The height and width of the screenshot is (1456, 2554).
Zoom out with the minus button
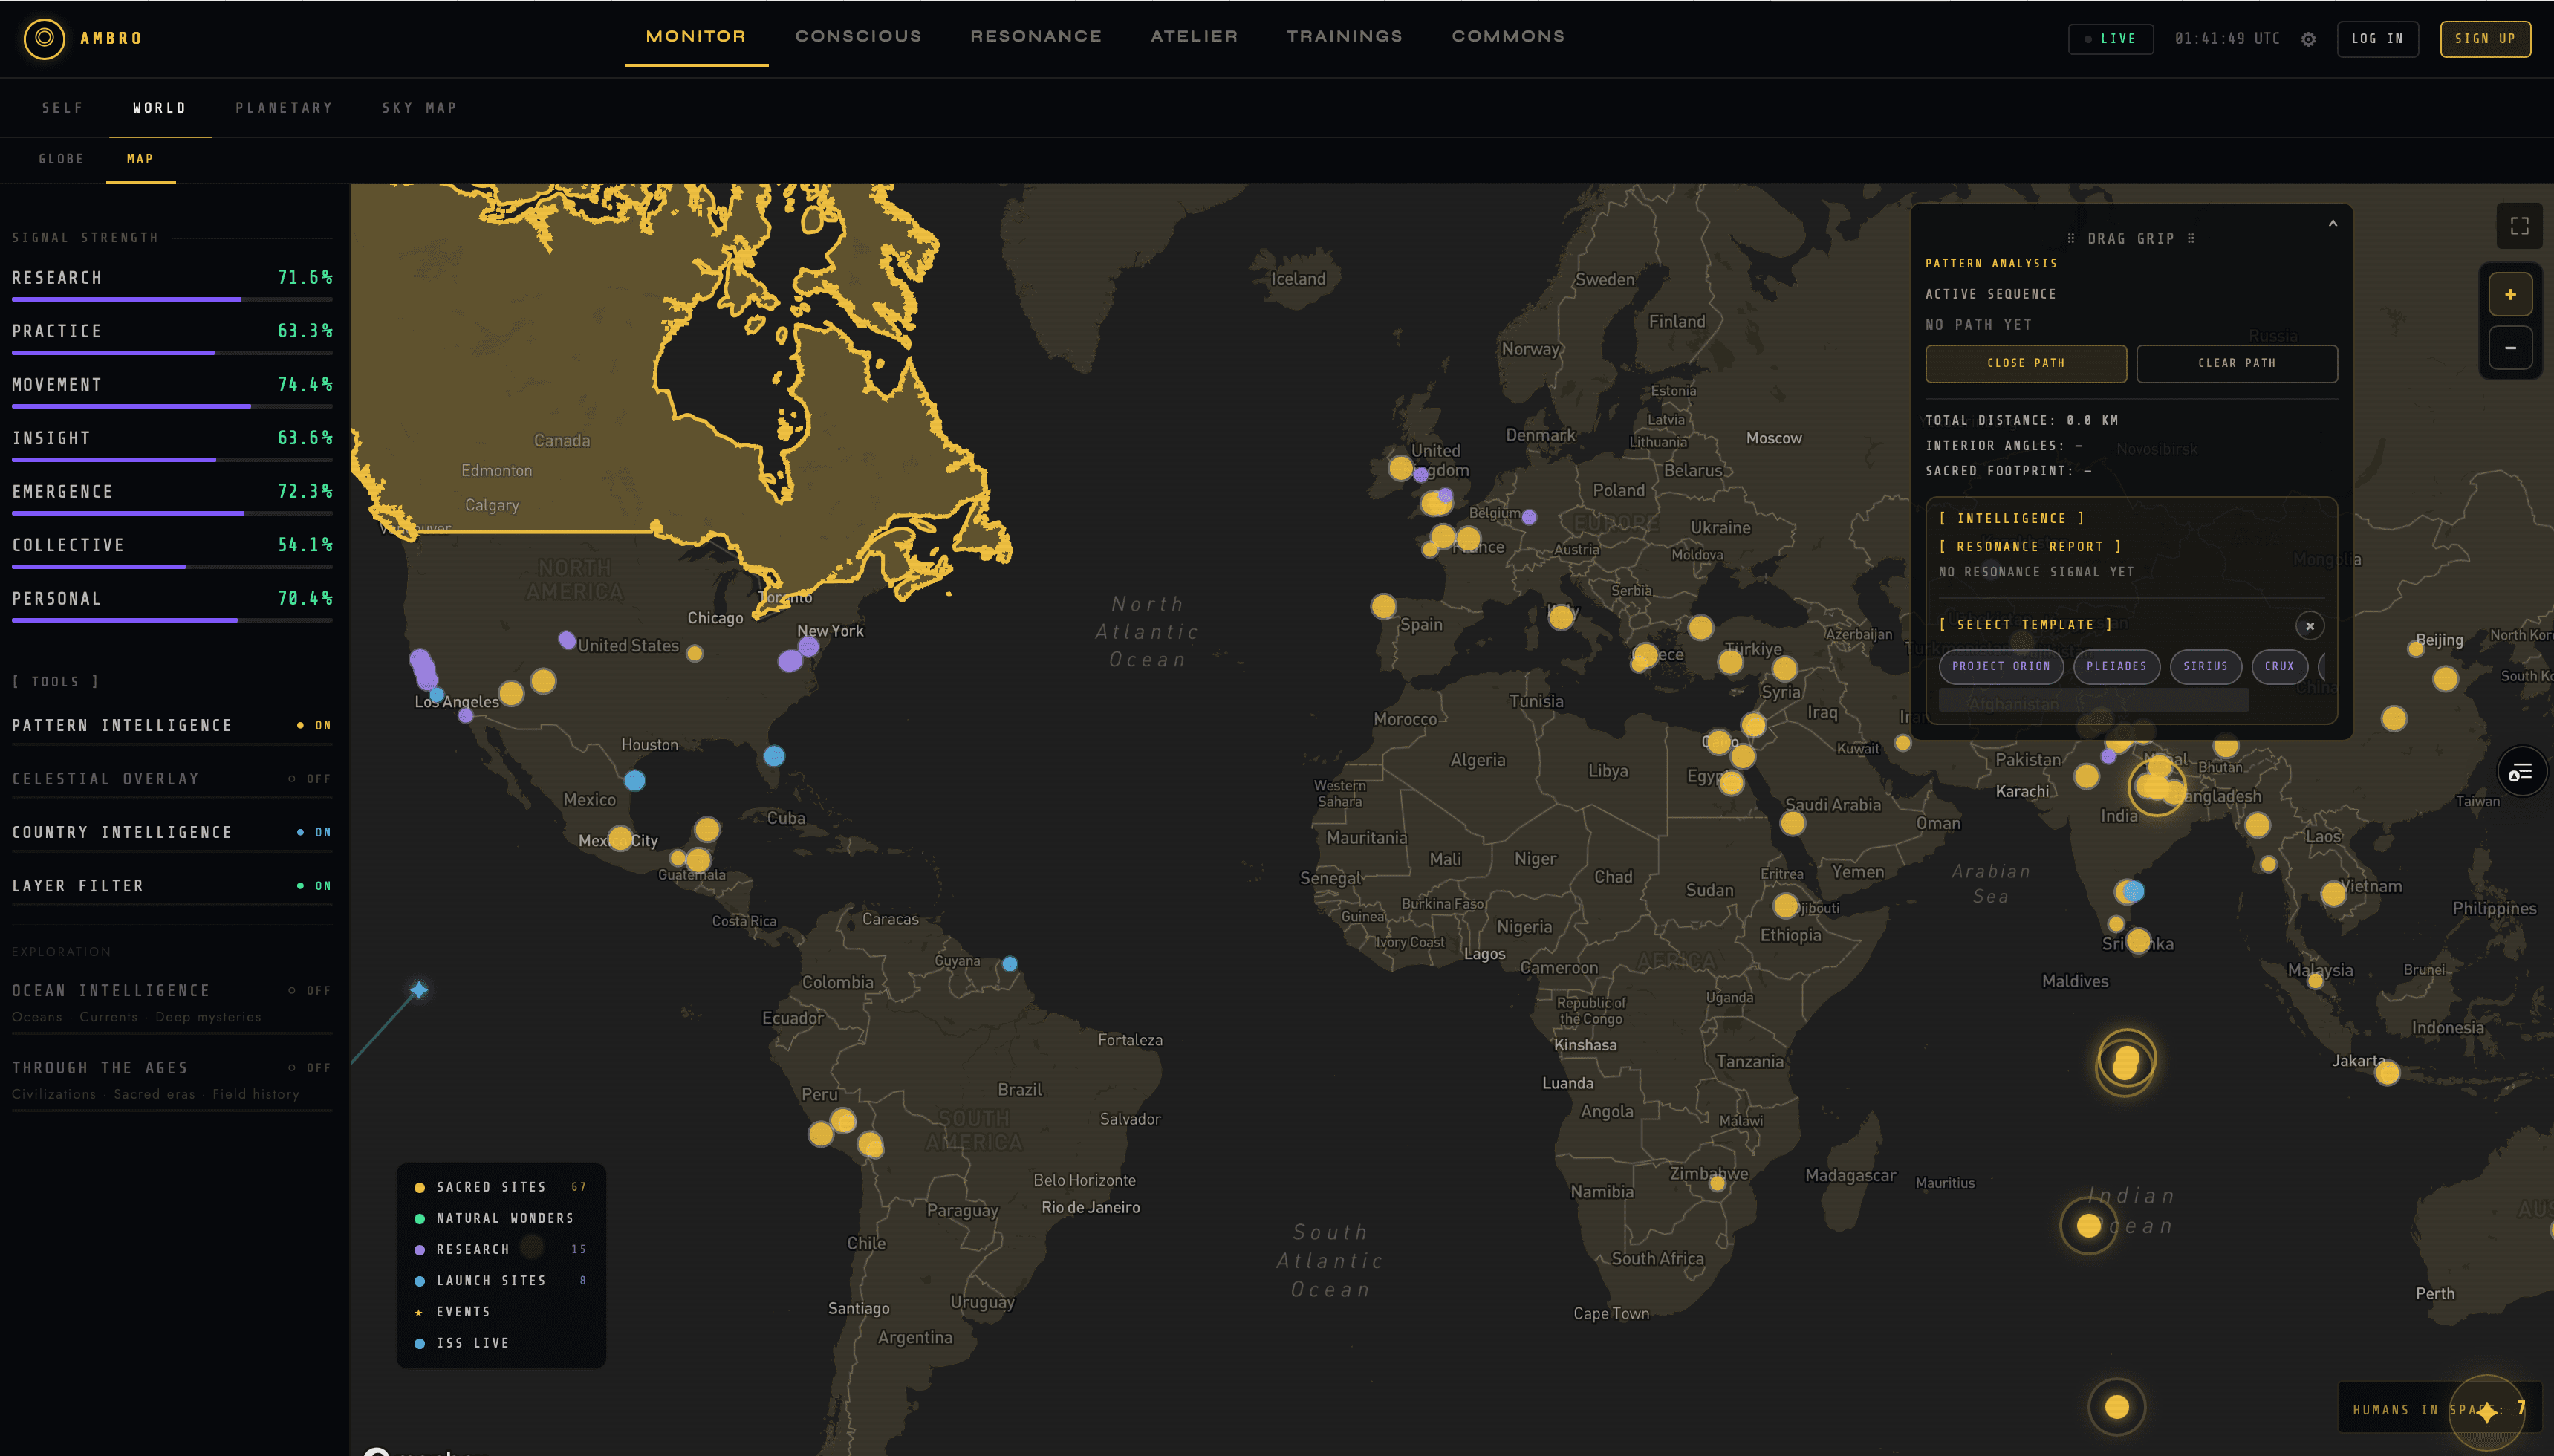click(2510, 347)
